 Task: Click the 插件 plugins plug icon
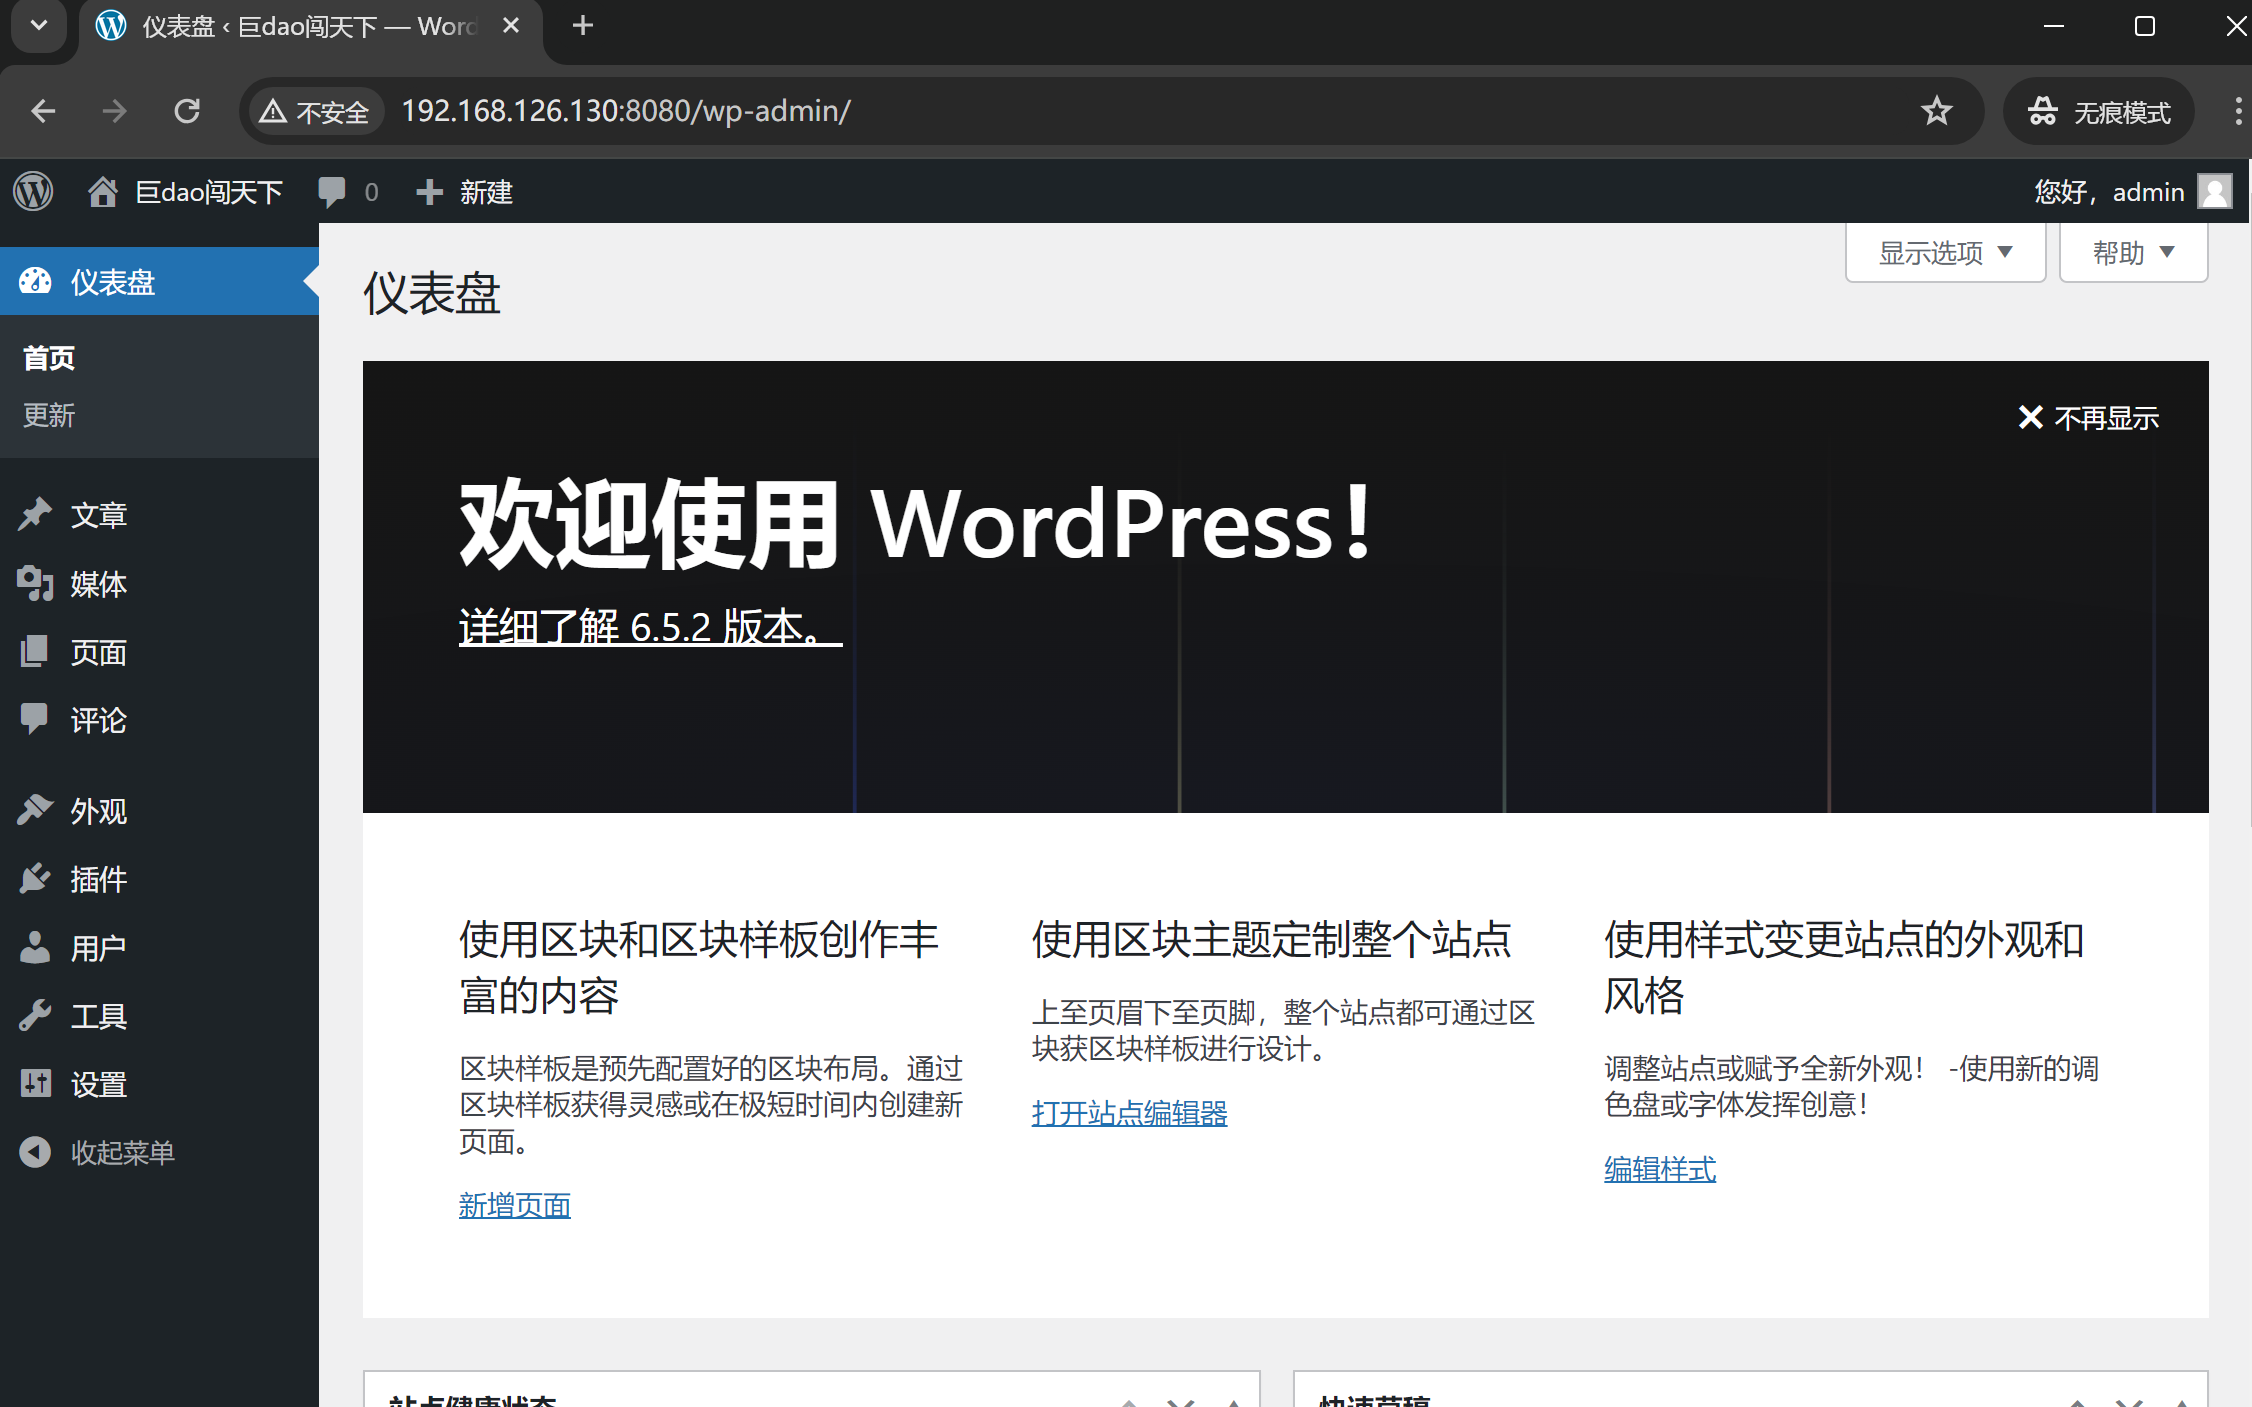pyautogui.click(x=35, y=878)
